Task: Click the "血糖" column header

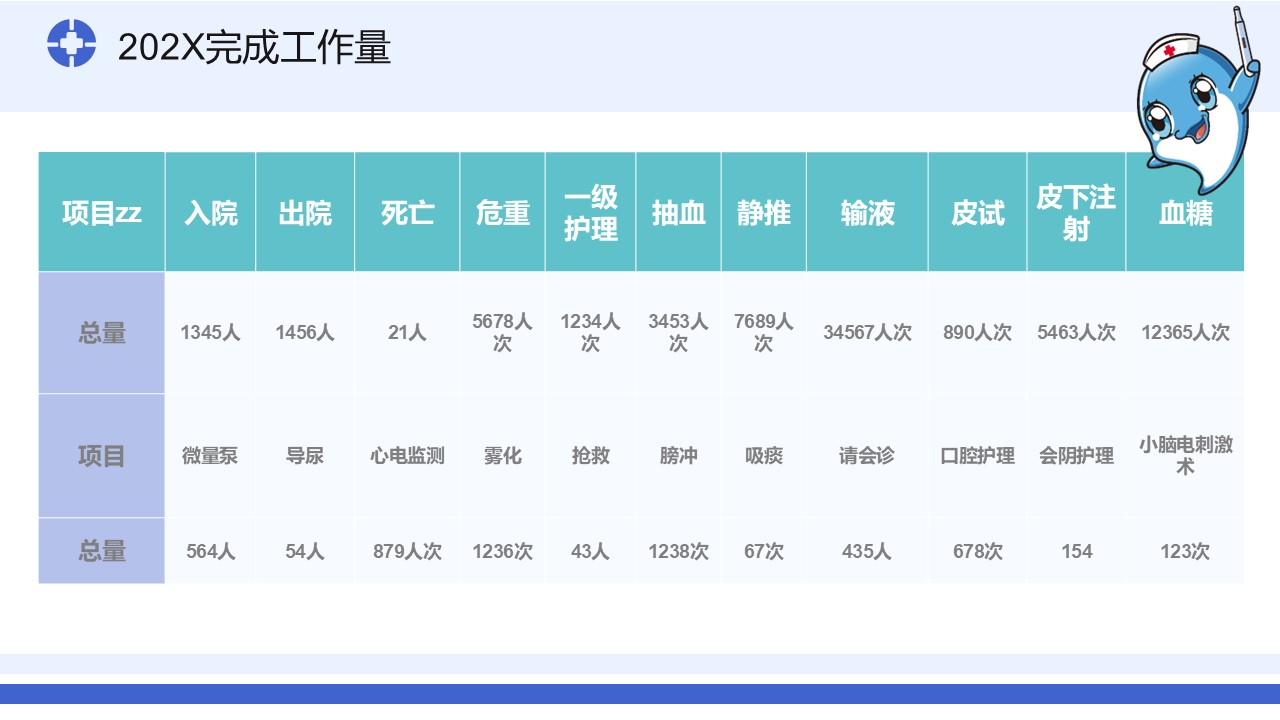Action: [1185, 213]
